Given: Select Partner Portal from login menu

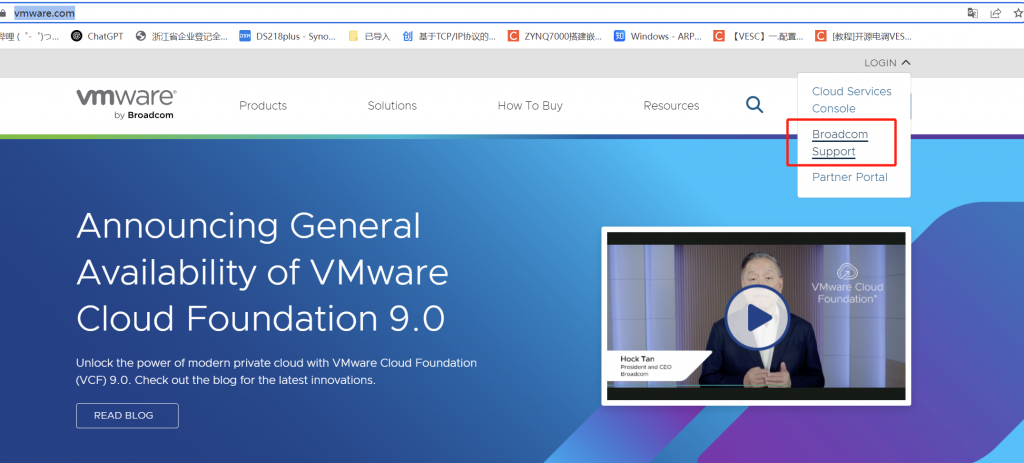Looking at the screenshot, I should [850, 177].
